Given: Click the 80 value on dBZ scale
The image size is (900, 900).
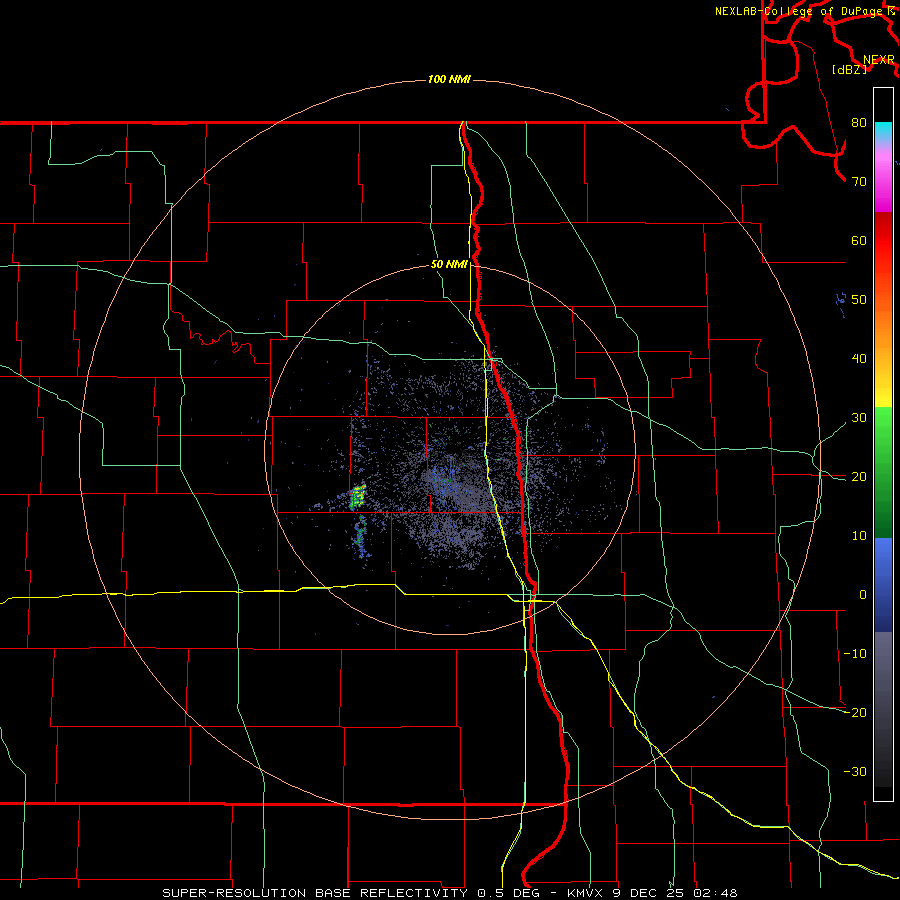Looking at the screenshot, I should [859, 122].
